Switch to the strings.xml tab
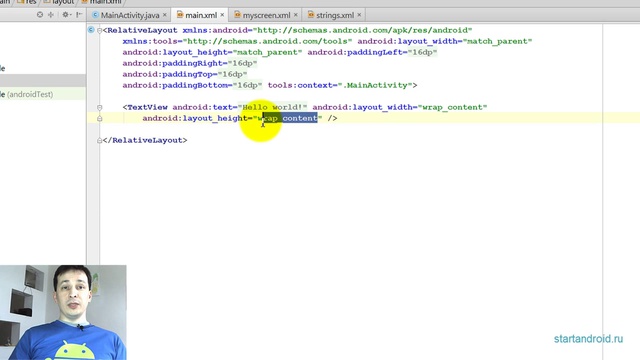Image resolution: width=640 pixels, height=360 pixels. (x=335, y=15)
